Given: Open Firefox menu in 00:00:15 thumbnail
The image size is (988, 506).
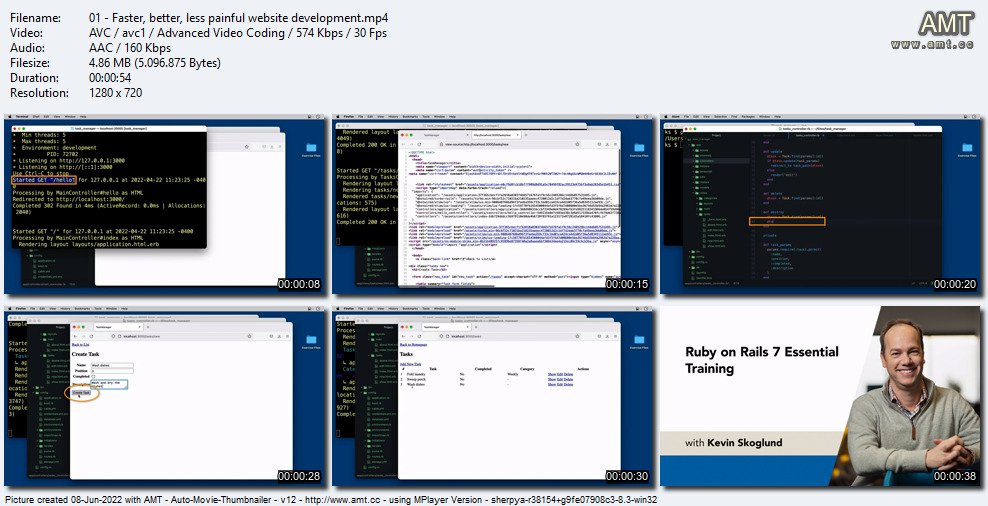Looking at the screenshot, I should pyautogui.click(x=348, y=117).
